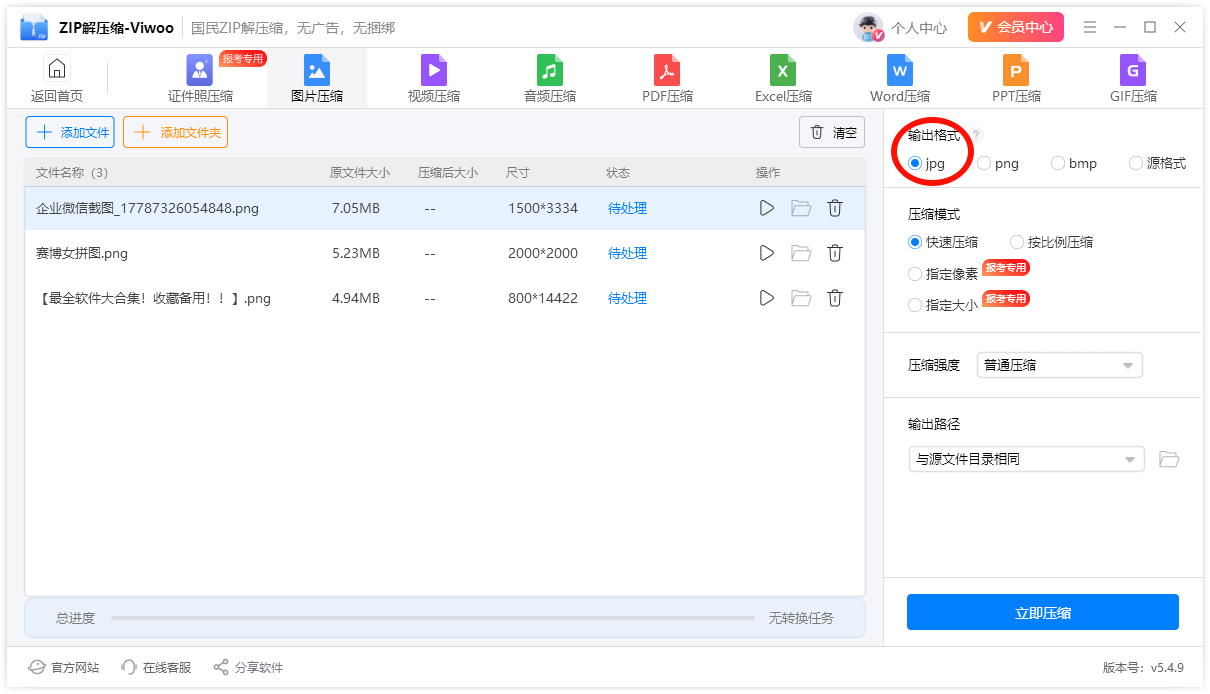Click the help question mark beside 输出格式

[x=976, y=135]
